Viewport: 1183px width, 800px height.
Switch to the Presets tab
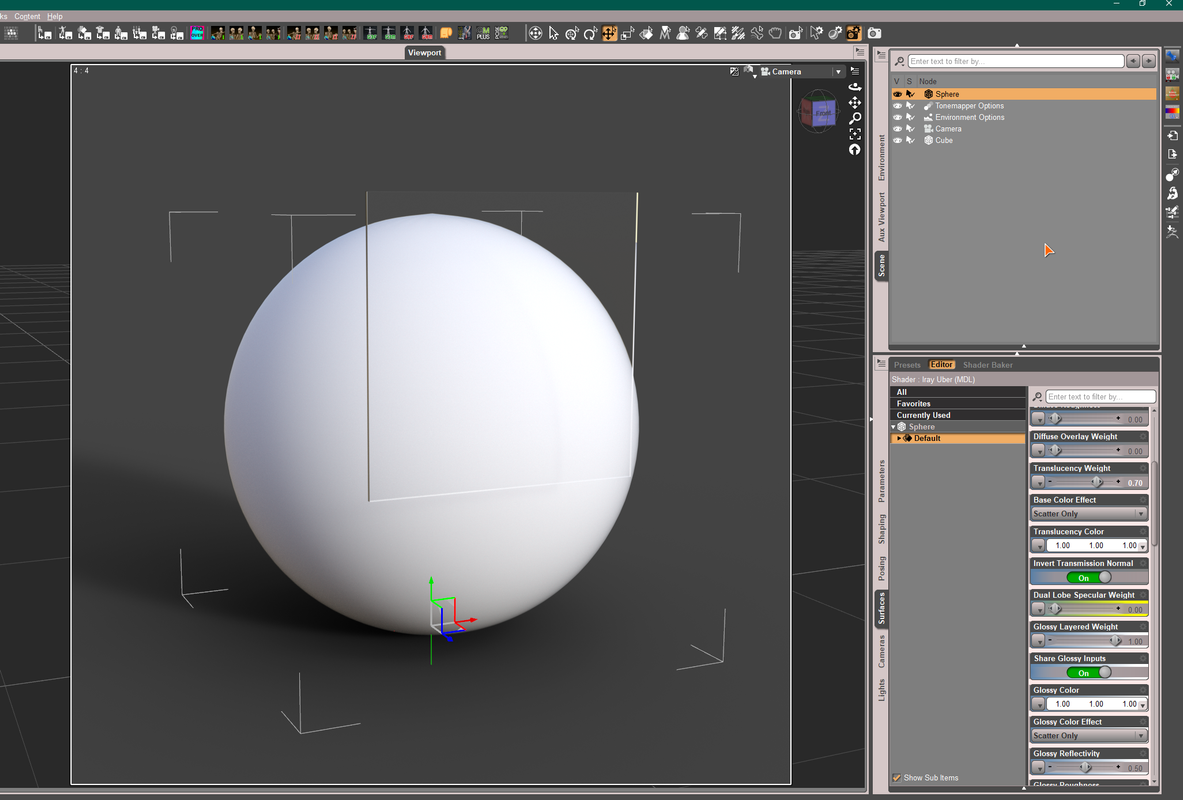907,365
